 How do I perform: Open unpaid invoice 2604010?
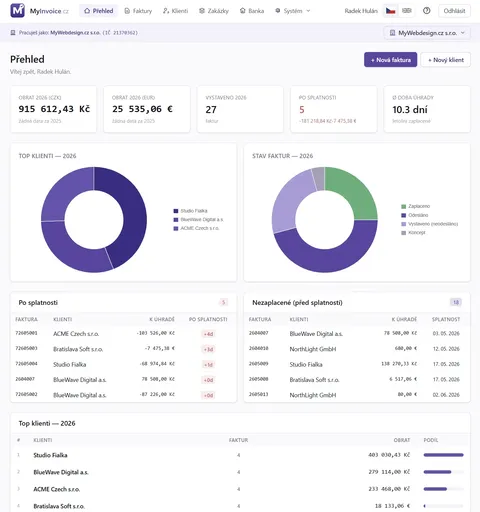tap(259, 348)
